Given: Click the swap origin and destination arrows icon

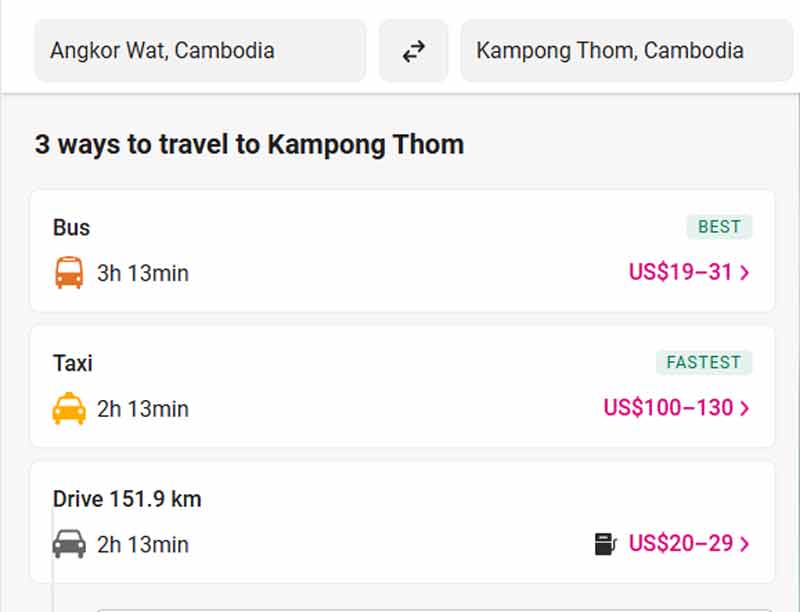Looking at the screenshot, I should pyautogui.click(x=413, y=51).
